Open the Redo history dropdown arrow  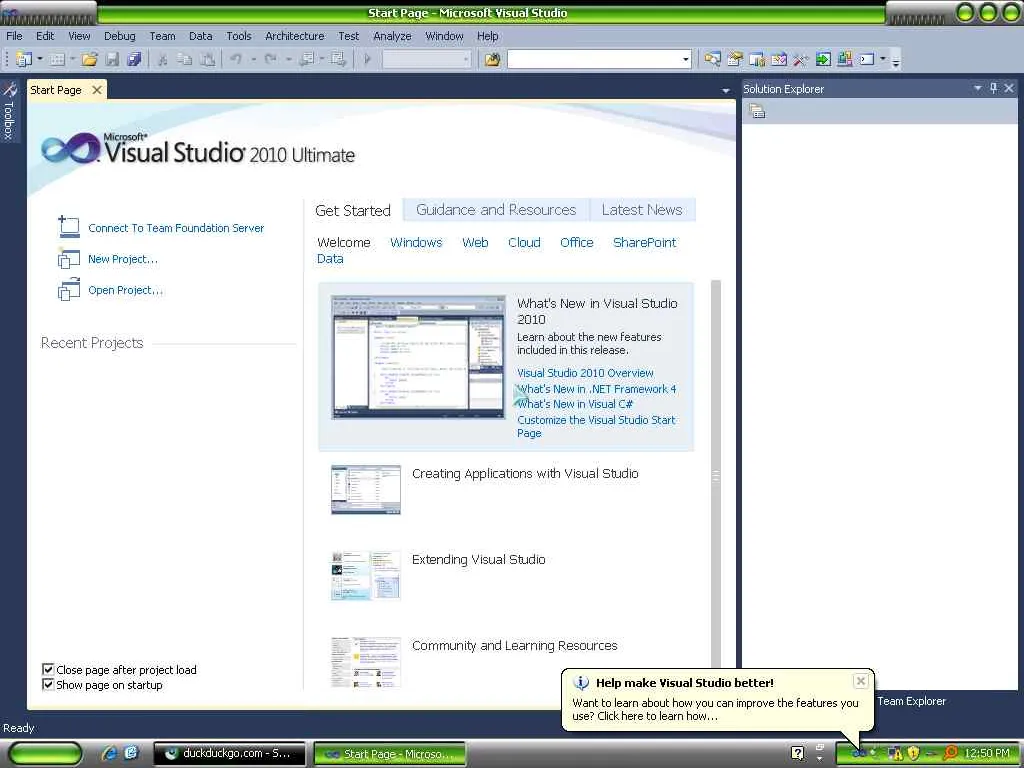tap(287, 59)
